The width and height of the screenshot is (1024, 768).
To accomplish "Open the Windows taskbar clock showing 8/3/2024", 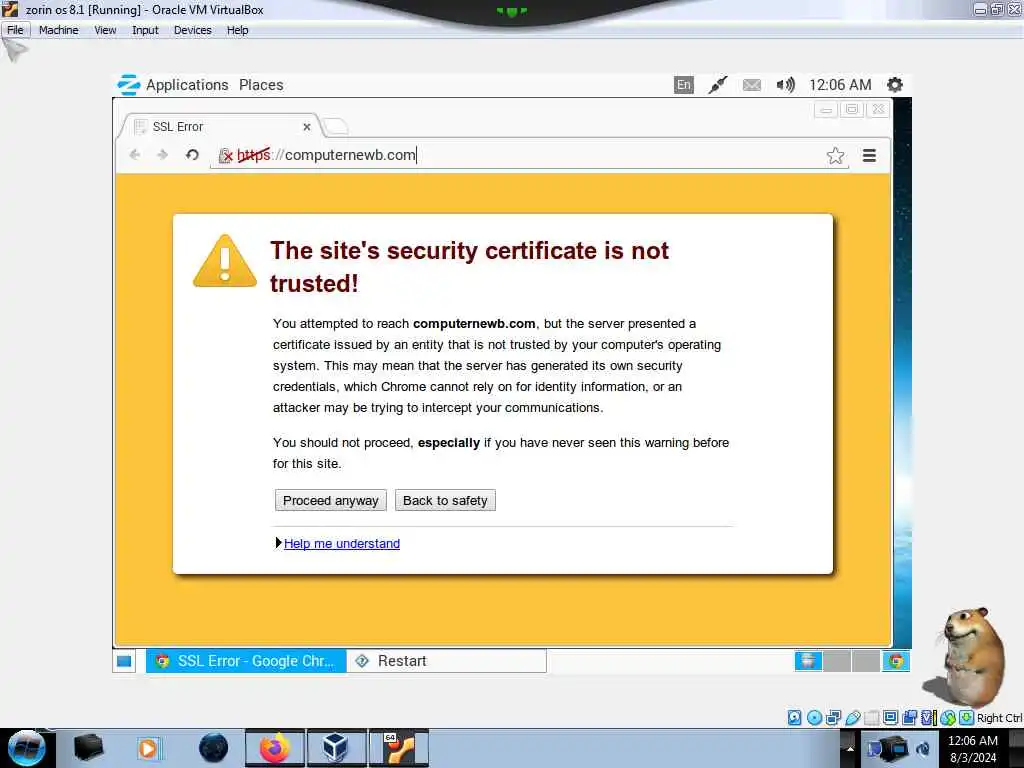I will (973, 749).
